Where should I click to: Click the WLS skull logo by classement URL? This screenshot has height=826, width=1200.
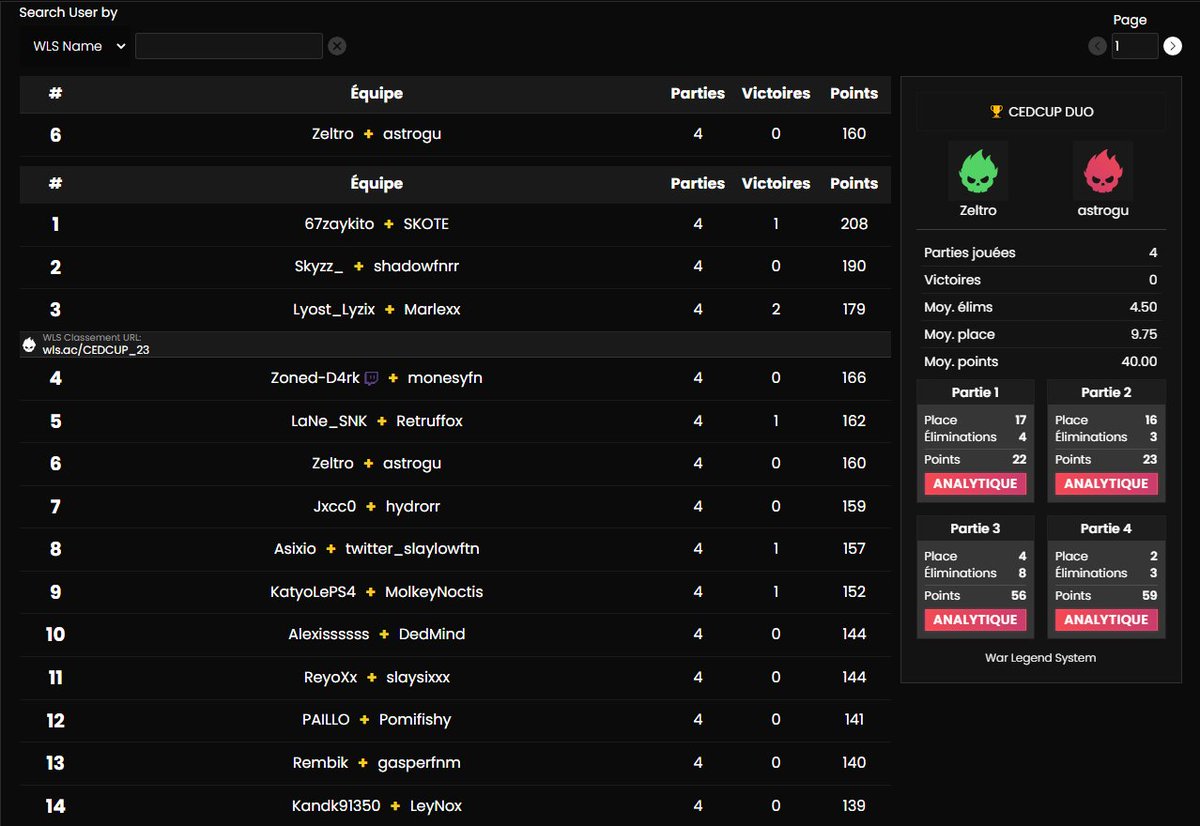(x=29, y=345)
